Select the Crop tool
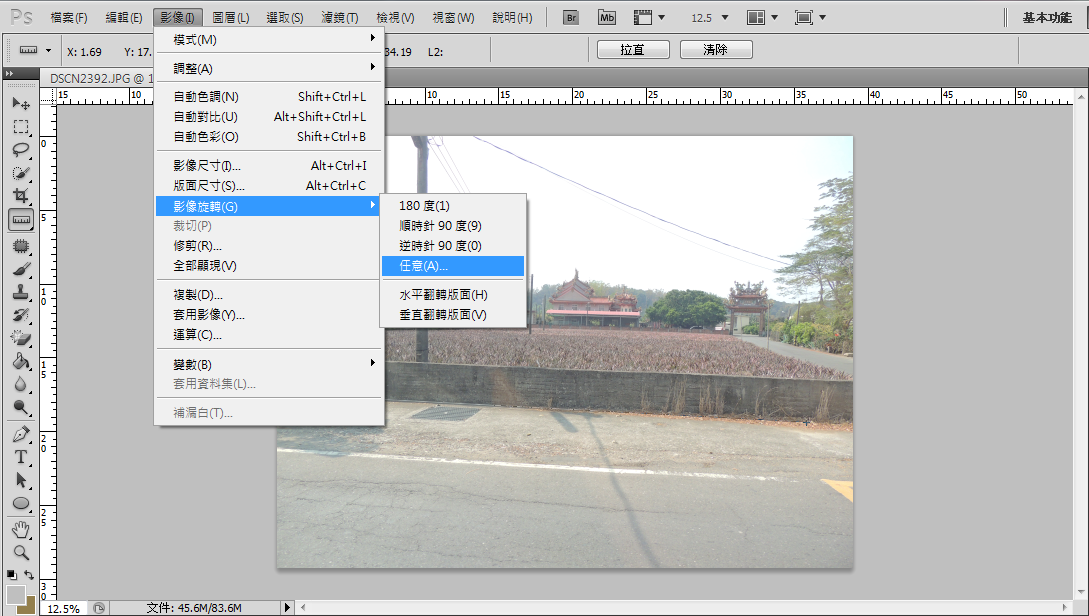Viewport: 1089px width, 616px height. [x=21, y=196]
